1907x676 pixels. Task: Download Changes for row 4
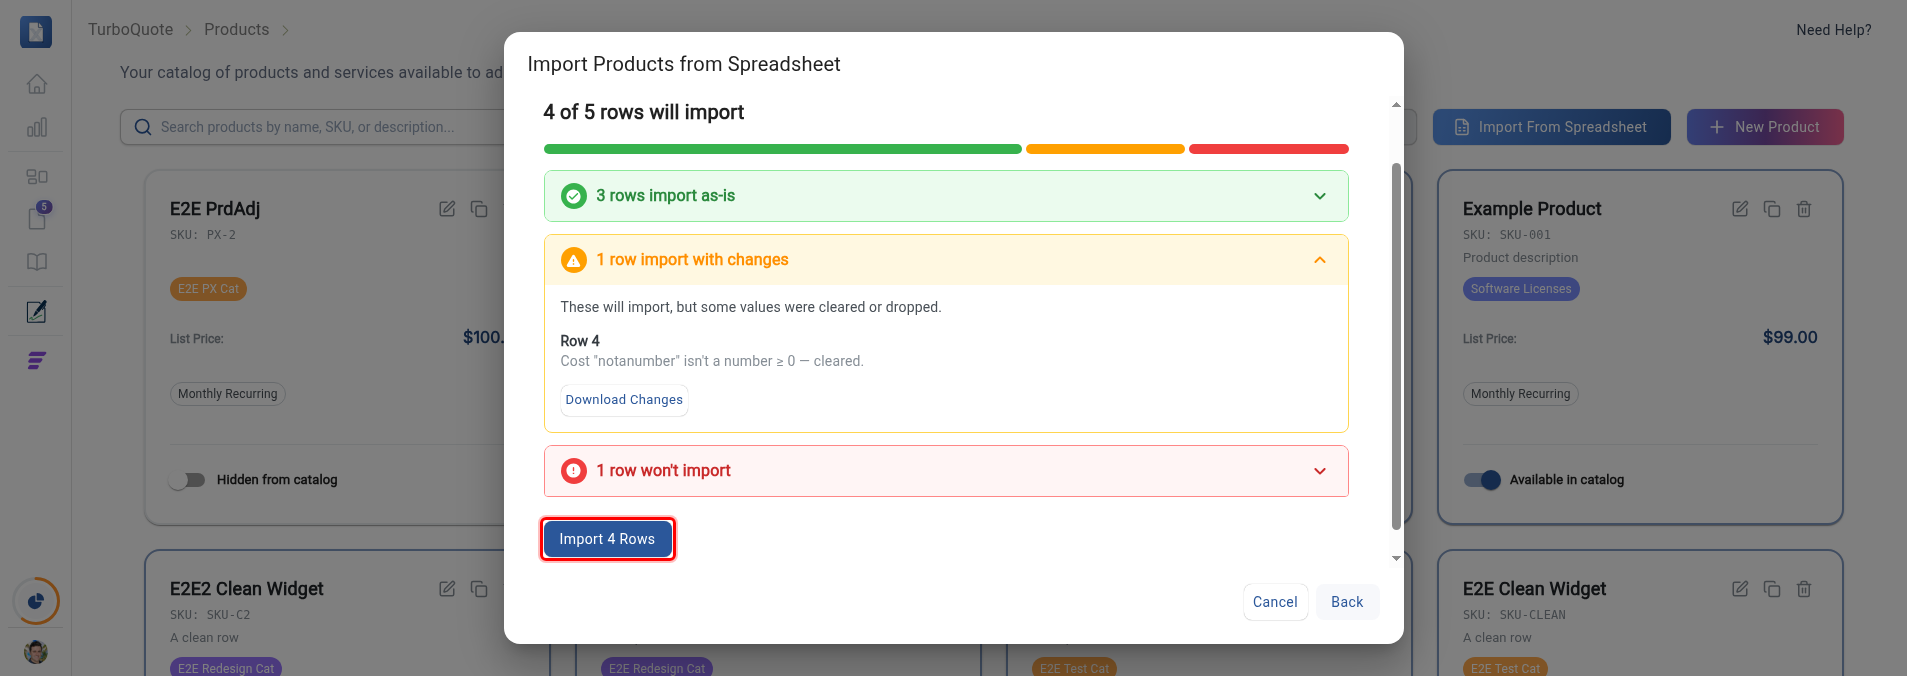click(x=624, y=400)
